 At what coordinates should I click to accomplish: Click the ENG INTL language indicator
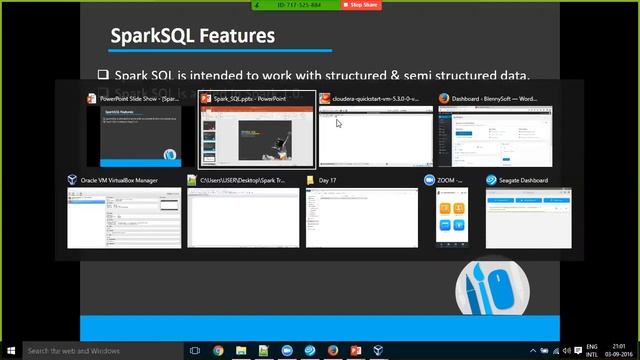click(592, 351)
